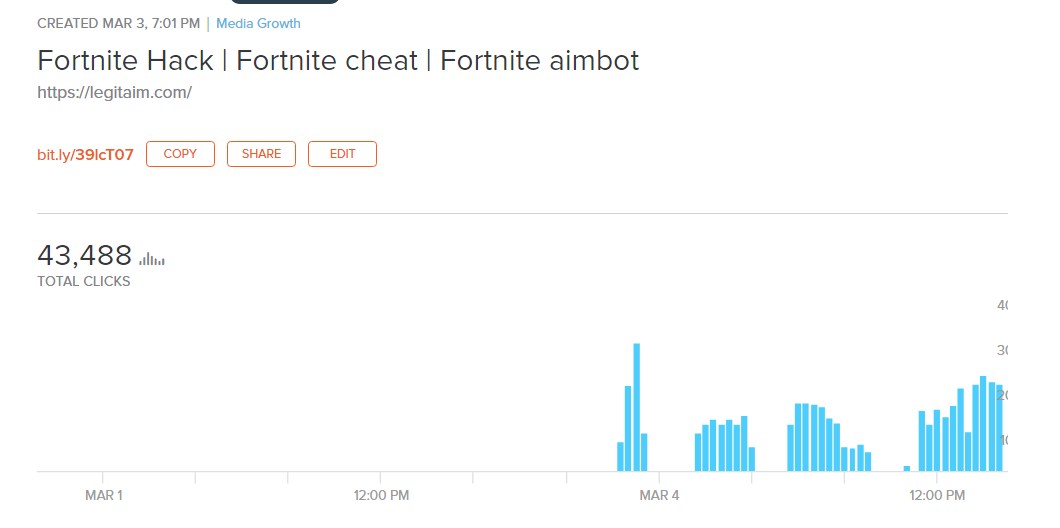
Task: Click the TOTAL CLICKS label
Action: [84, 282]
